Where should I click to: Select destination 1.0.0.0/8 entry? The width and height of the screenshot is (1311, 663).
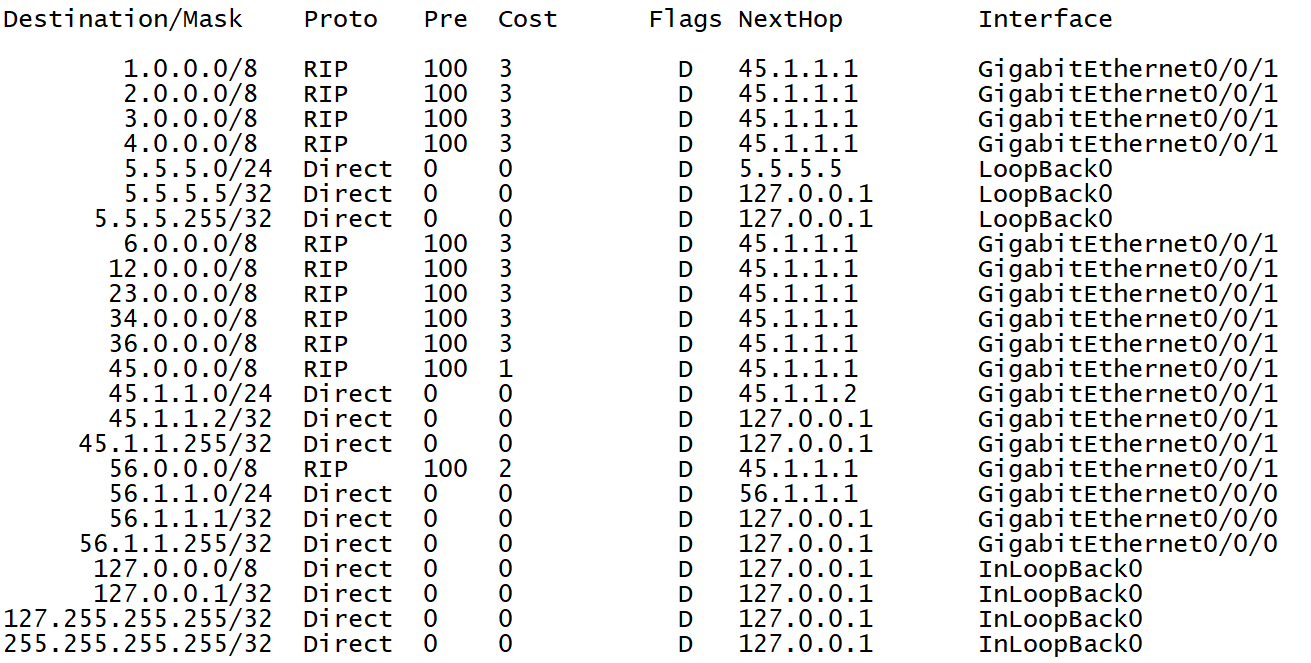click(x=190, y=69)
